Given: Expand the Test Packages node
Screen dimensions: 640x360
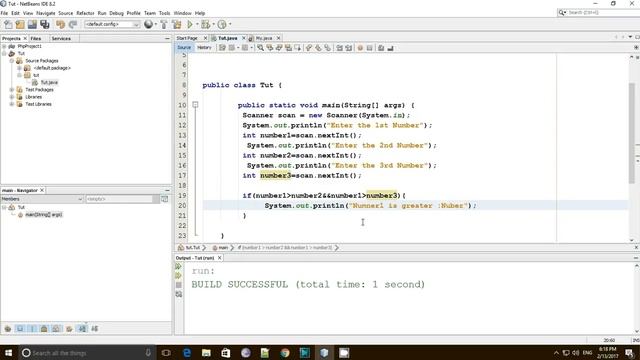Looking at the screenshot, I should coord(12,90).
